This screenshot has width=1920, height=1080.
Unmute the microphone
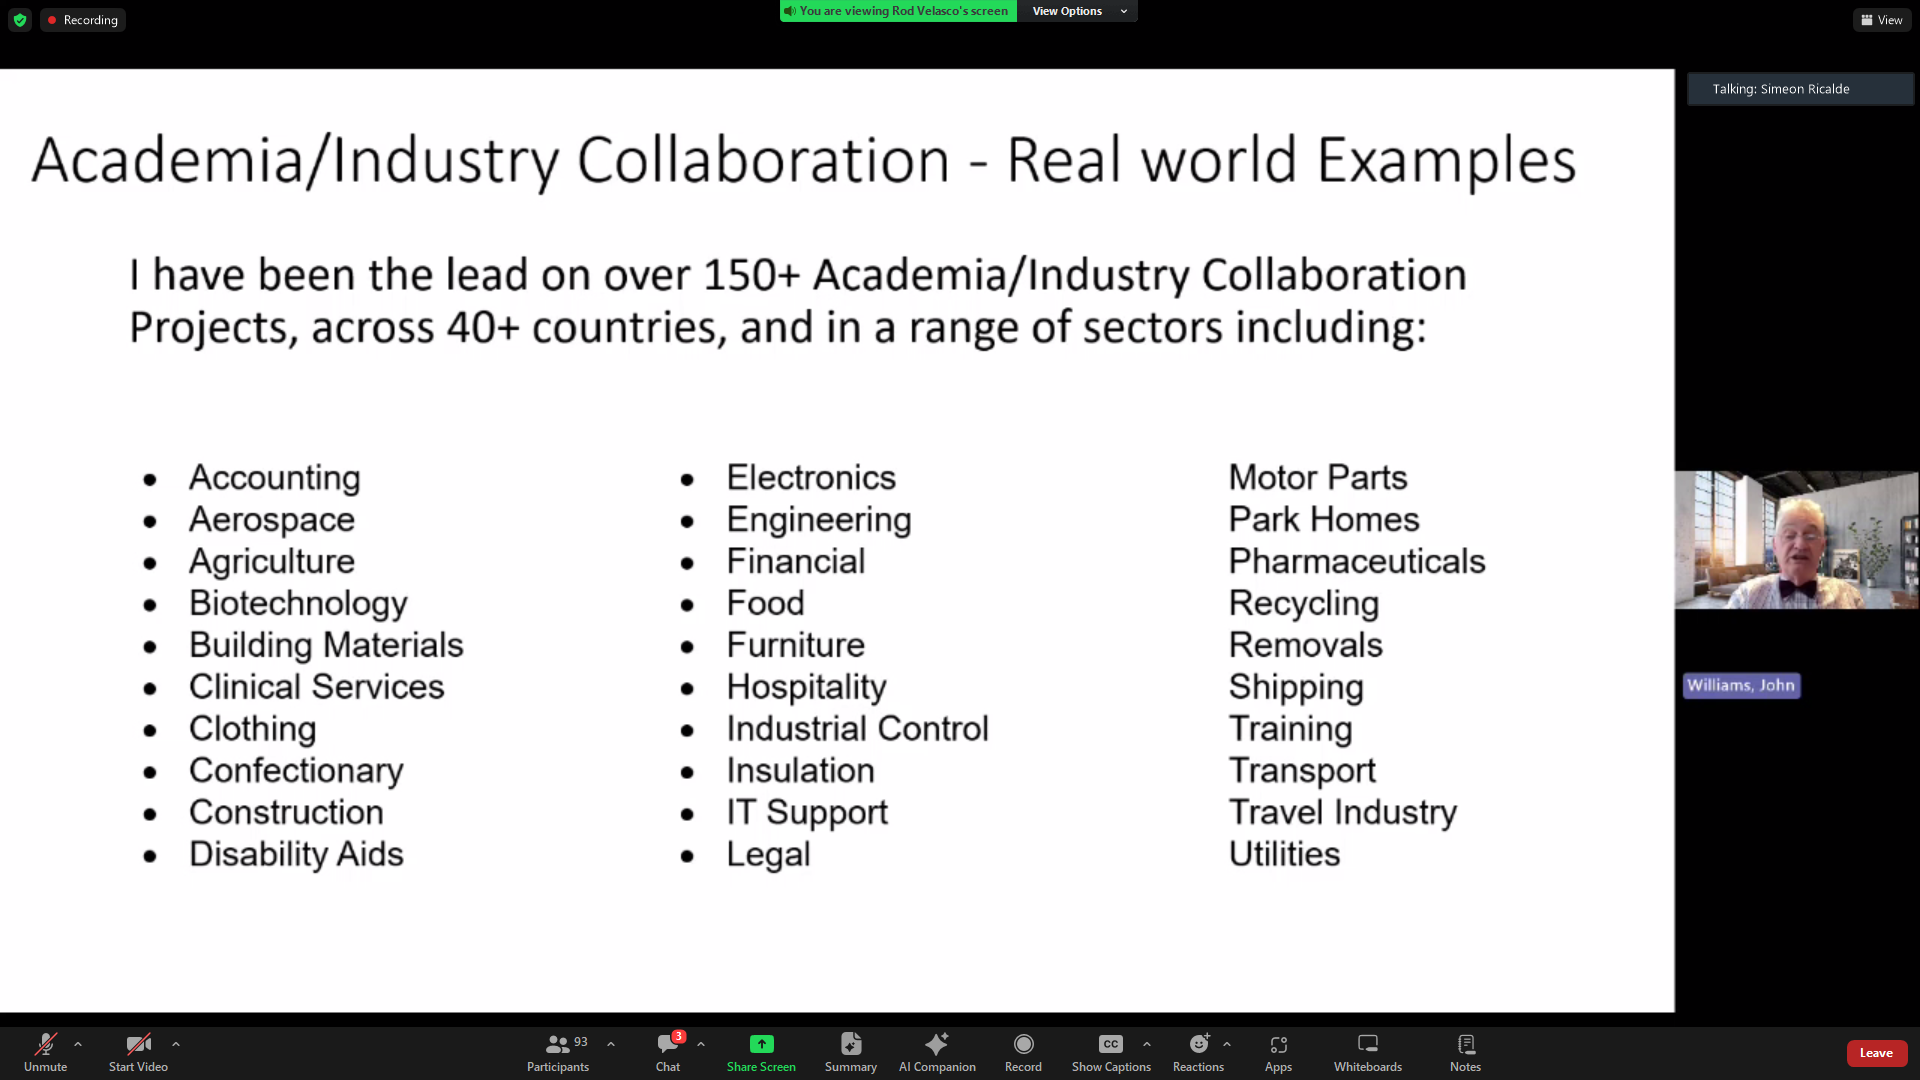[x=45, y=1052]
